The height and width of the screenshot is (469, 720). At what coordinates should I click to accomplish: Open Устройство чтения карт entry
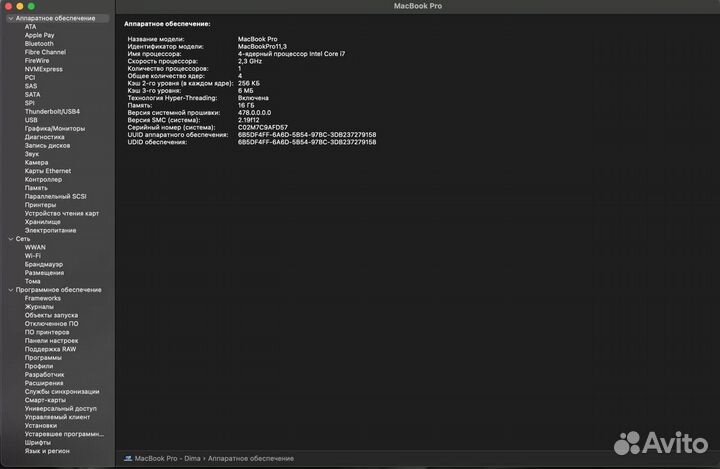point(62,214)
